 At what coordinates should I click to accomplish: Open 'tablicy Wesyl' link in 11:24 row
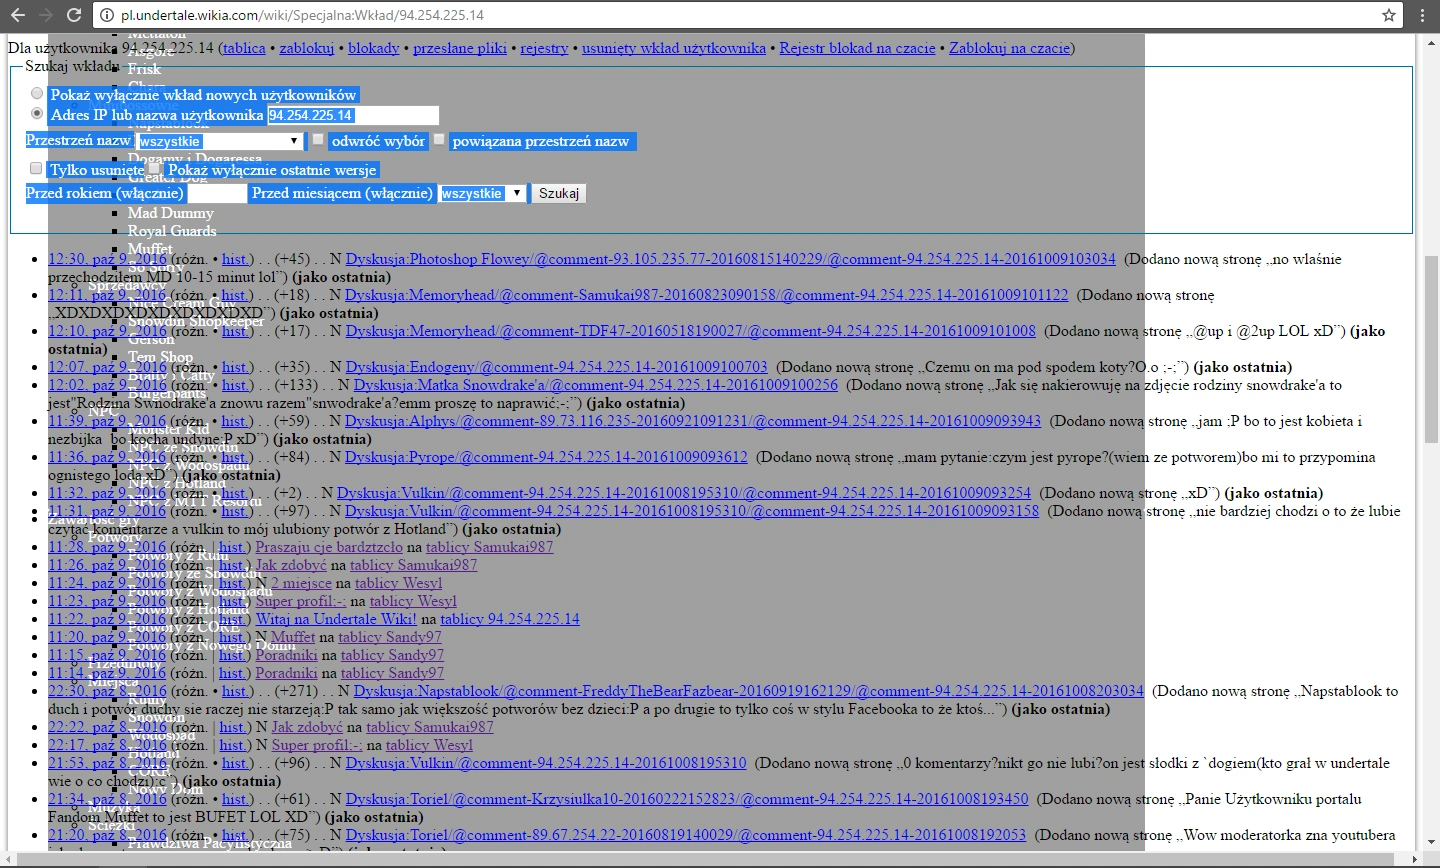[x=398, y=583]
